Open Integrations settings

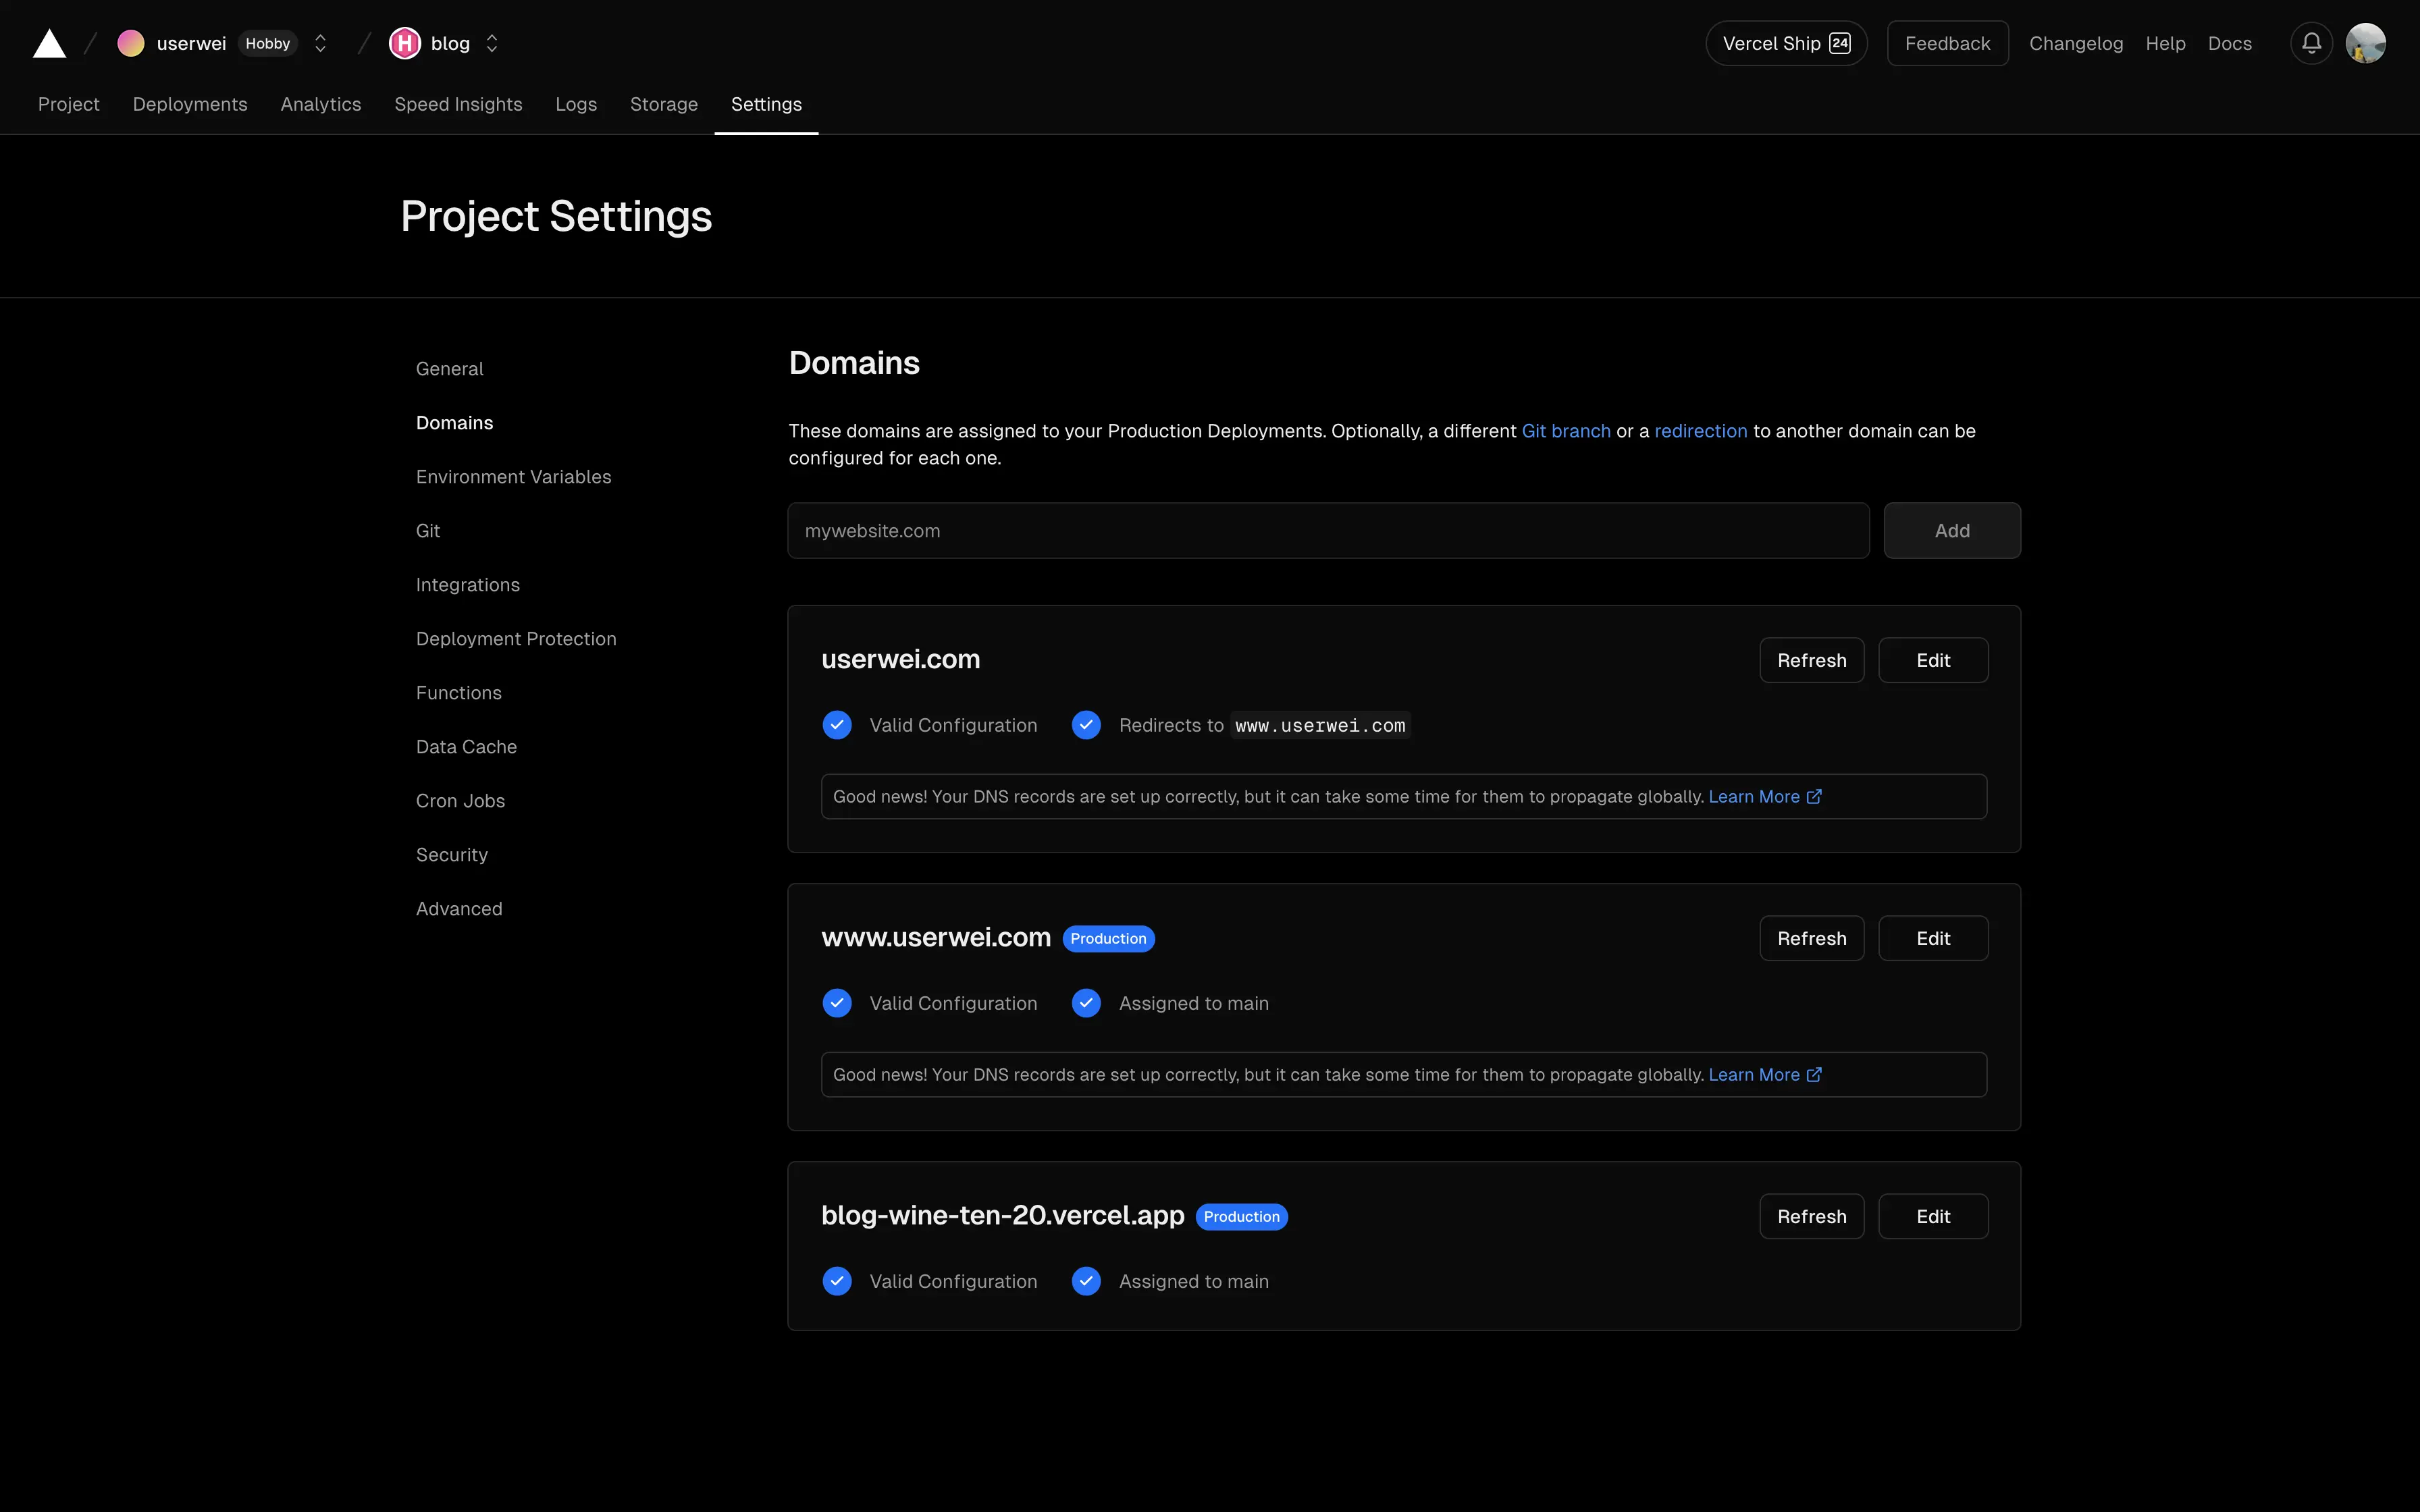468,585
